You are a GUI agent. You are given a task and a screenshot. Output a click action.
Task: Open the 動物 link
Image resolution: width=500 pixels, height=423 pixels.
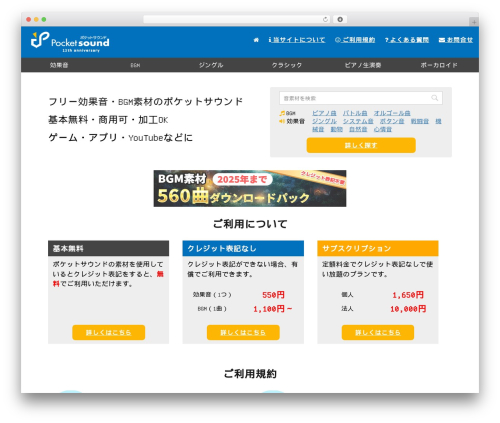336,129
